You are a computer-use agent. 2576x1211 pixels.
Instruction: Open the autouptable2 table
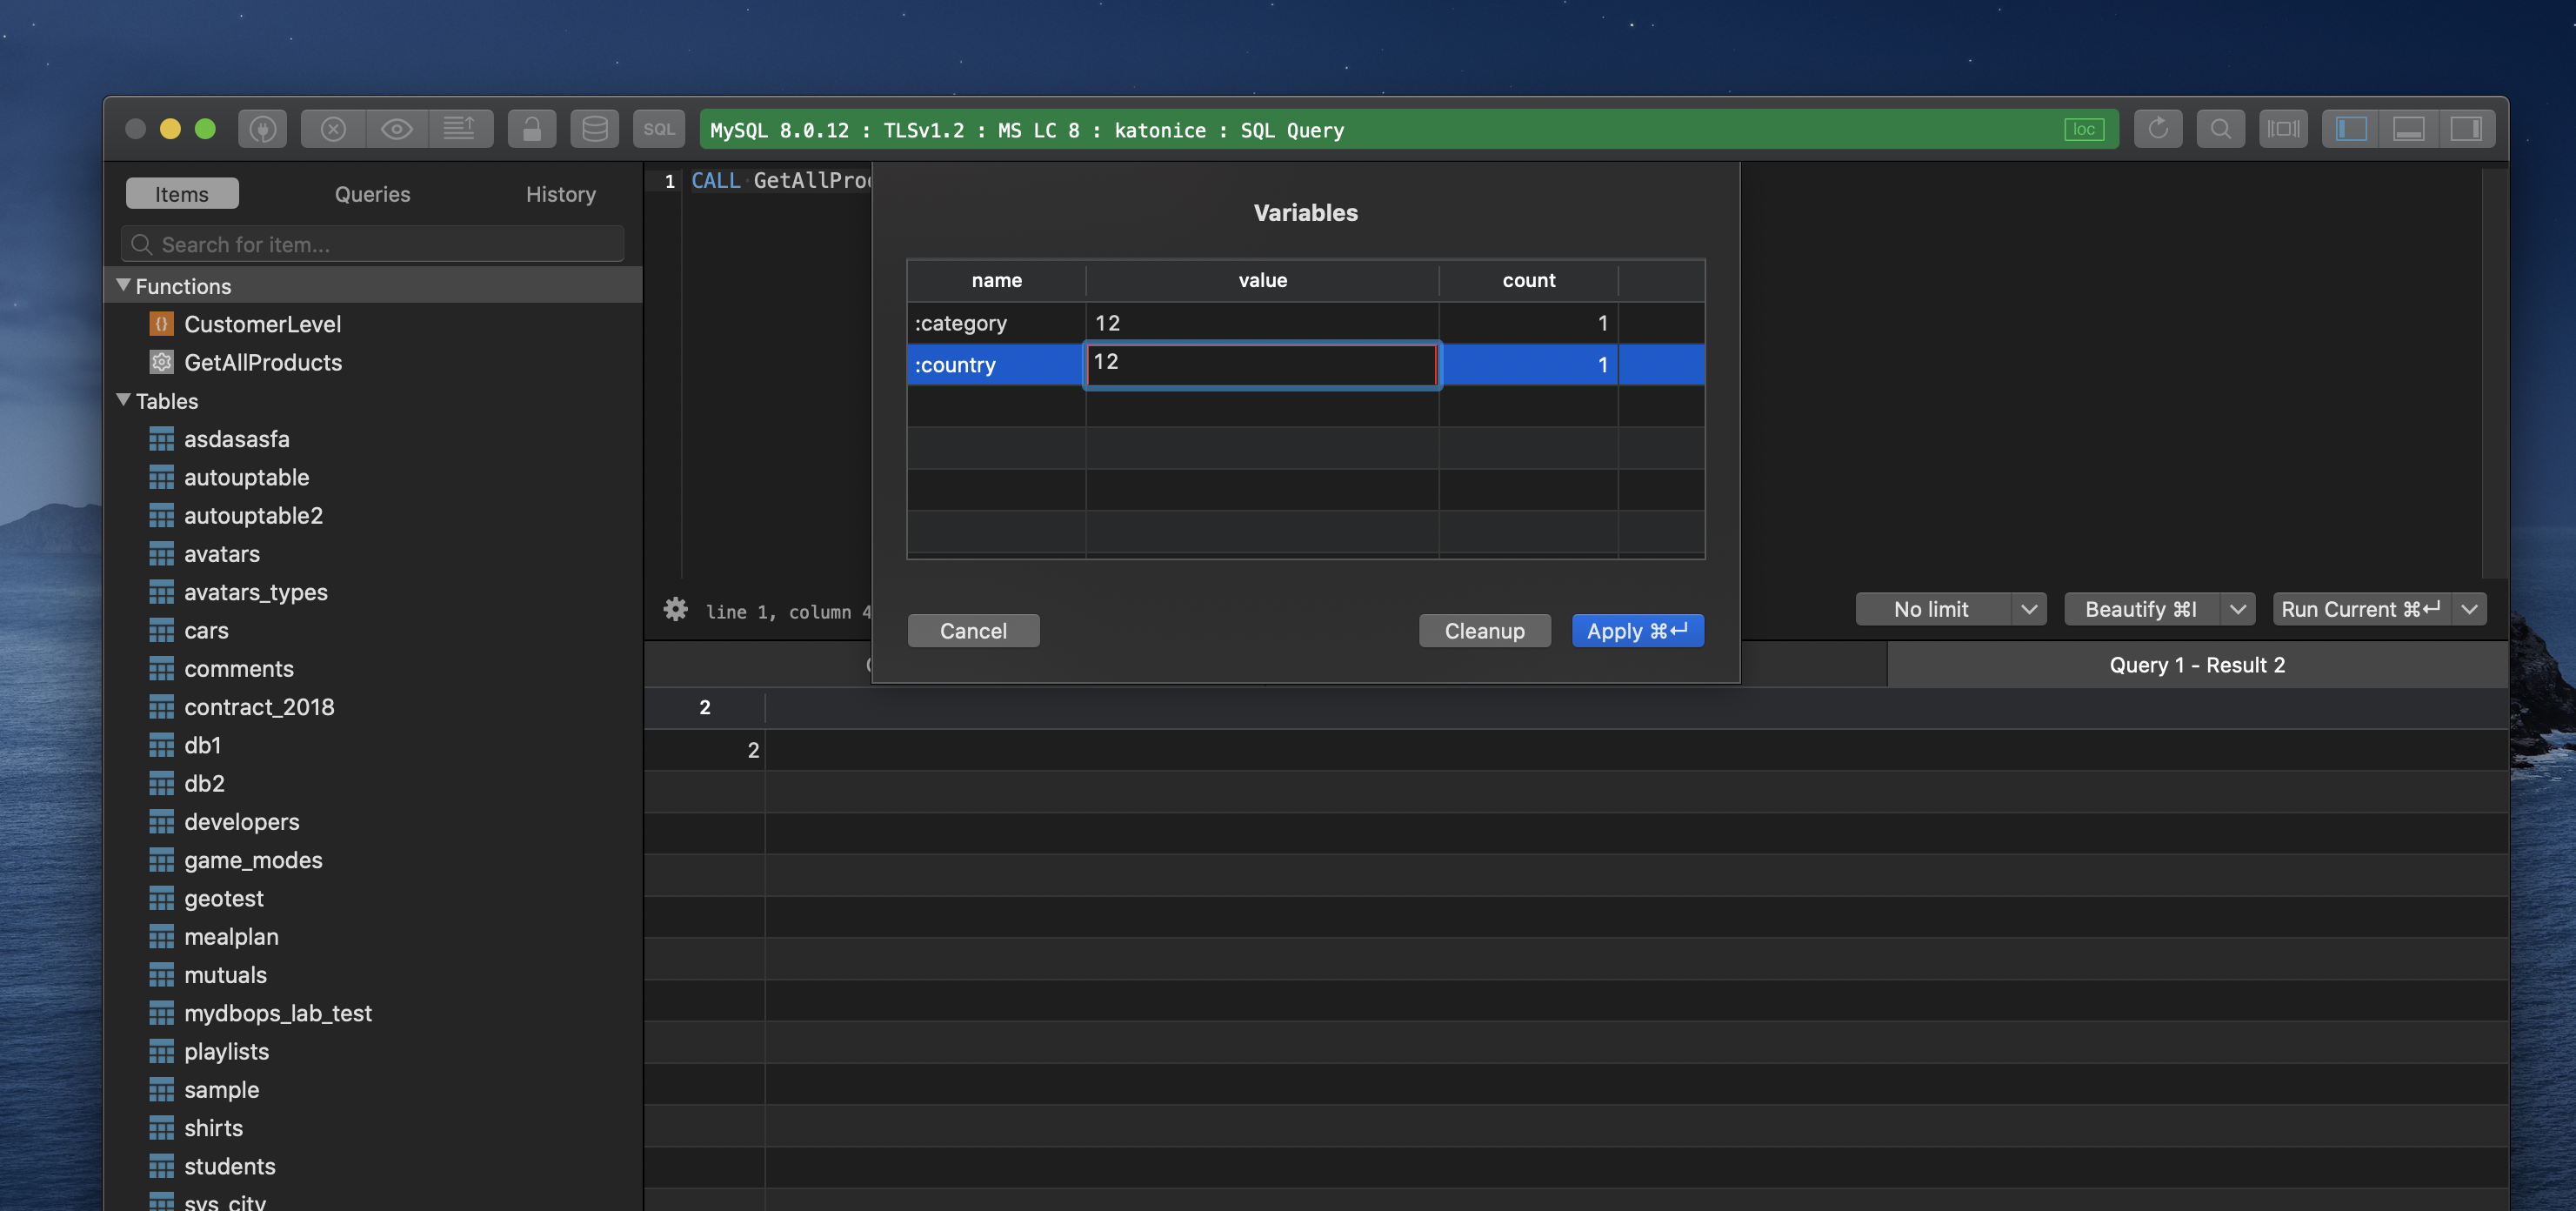point(253,516)
